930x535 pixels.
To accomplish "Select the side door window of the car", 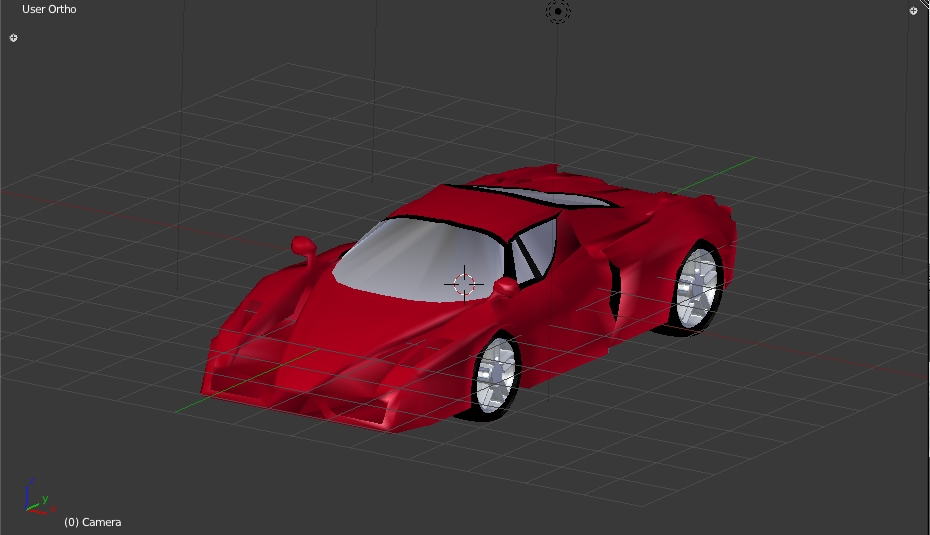I will point(535,249).
